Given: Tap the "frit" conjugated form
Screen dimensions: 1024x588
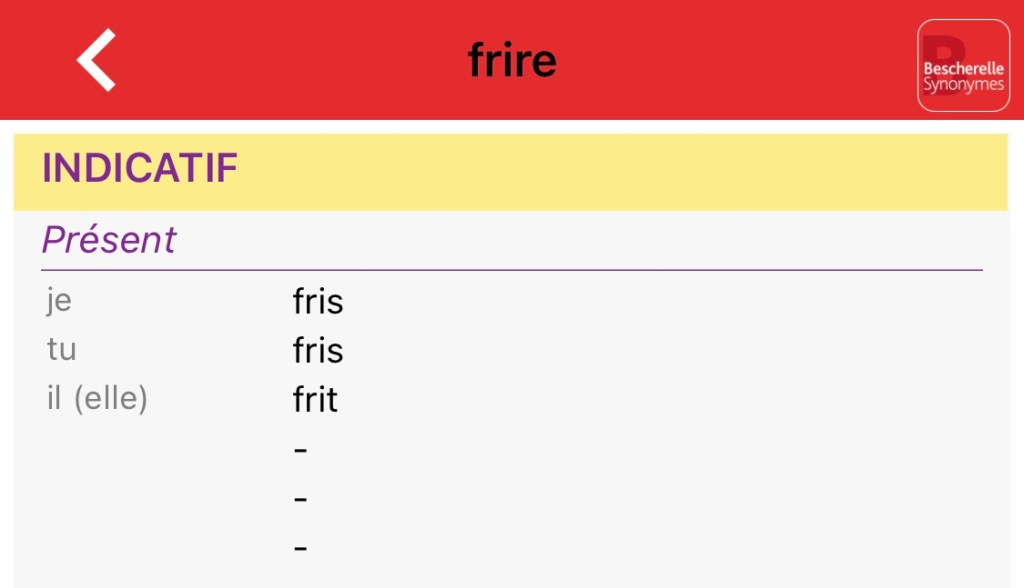Looking at the screenshot, I should [x=315, y=400].
